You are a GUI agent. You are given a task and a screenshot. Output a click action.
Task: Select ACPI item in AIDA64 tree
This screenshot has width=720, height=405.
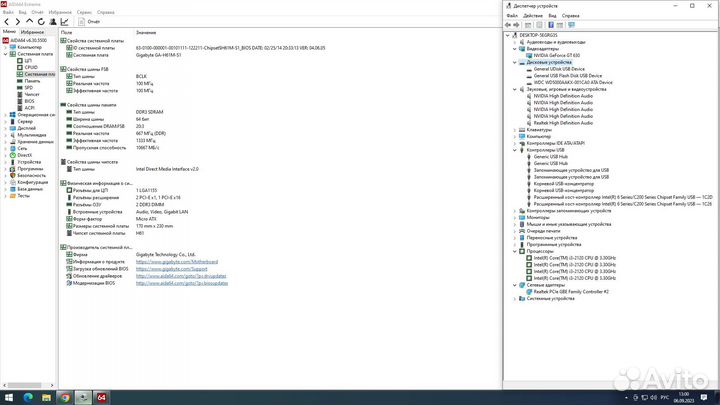[29, 108]
